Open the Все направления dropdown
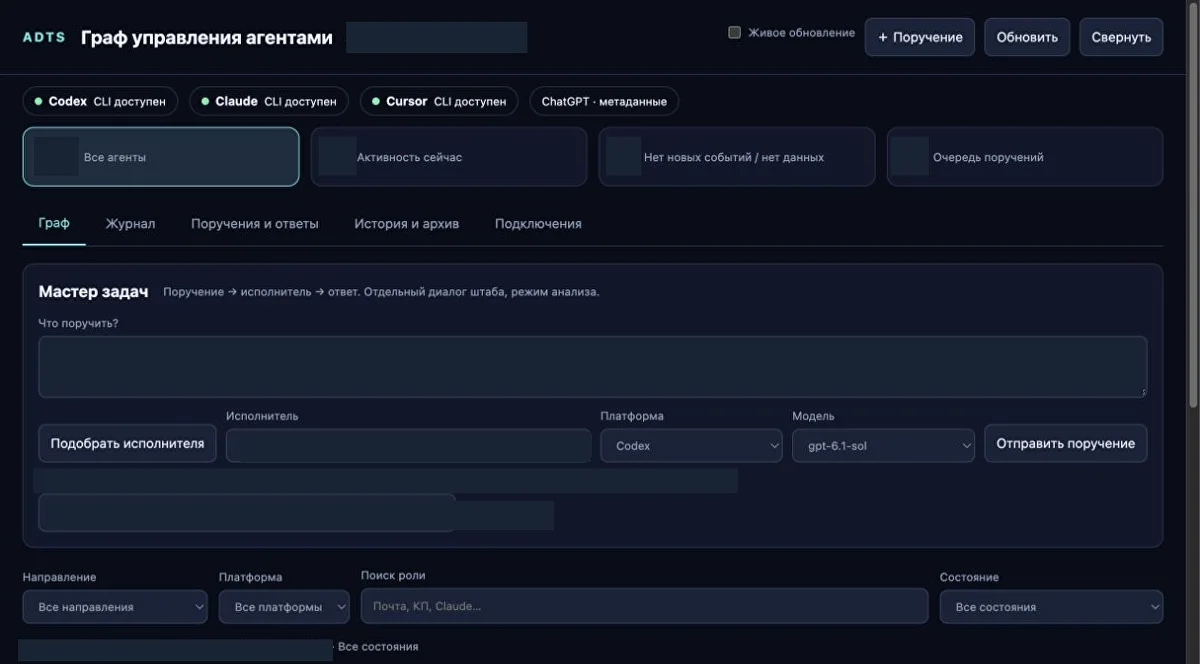The height and width of the screenshot is (664, 1200). [115, 607]
